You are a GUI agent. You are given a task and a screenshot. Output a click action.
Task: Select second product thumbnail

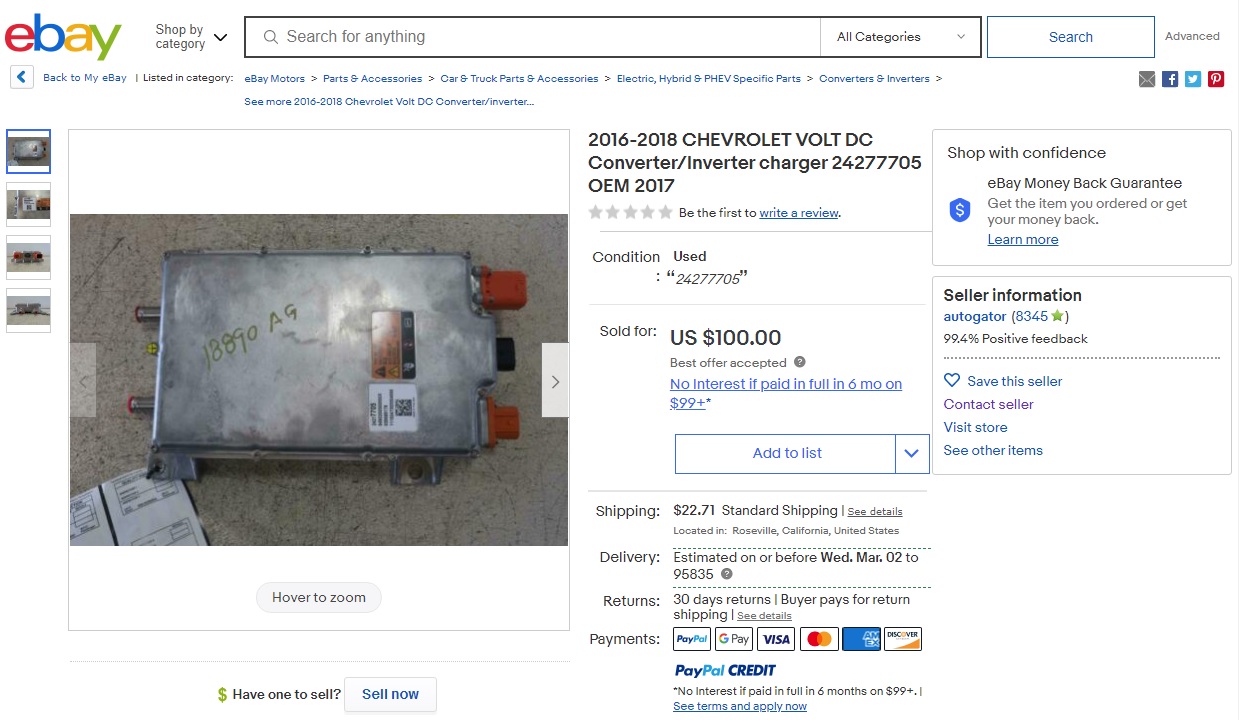(28, 204)
